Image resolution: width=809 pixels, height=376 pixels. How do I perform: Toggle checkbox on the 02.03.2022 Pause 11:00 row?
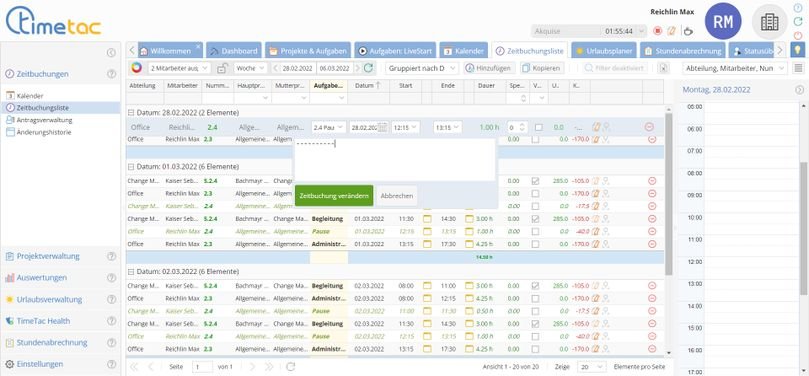(x=536, y=311)
